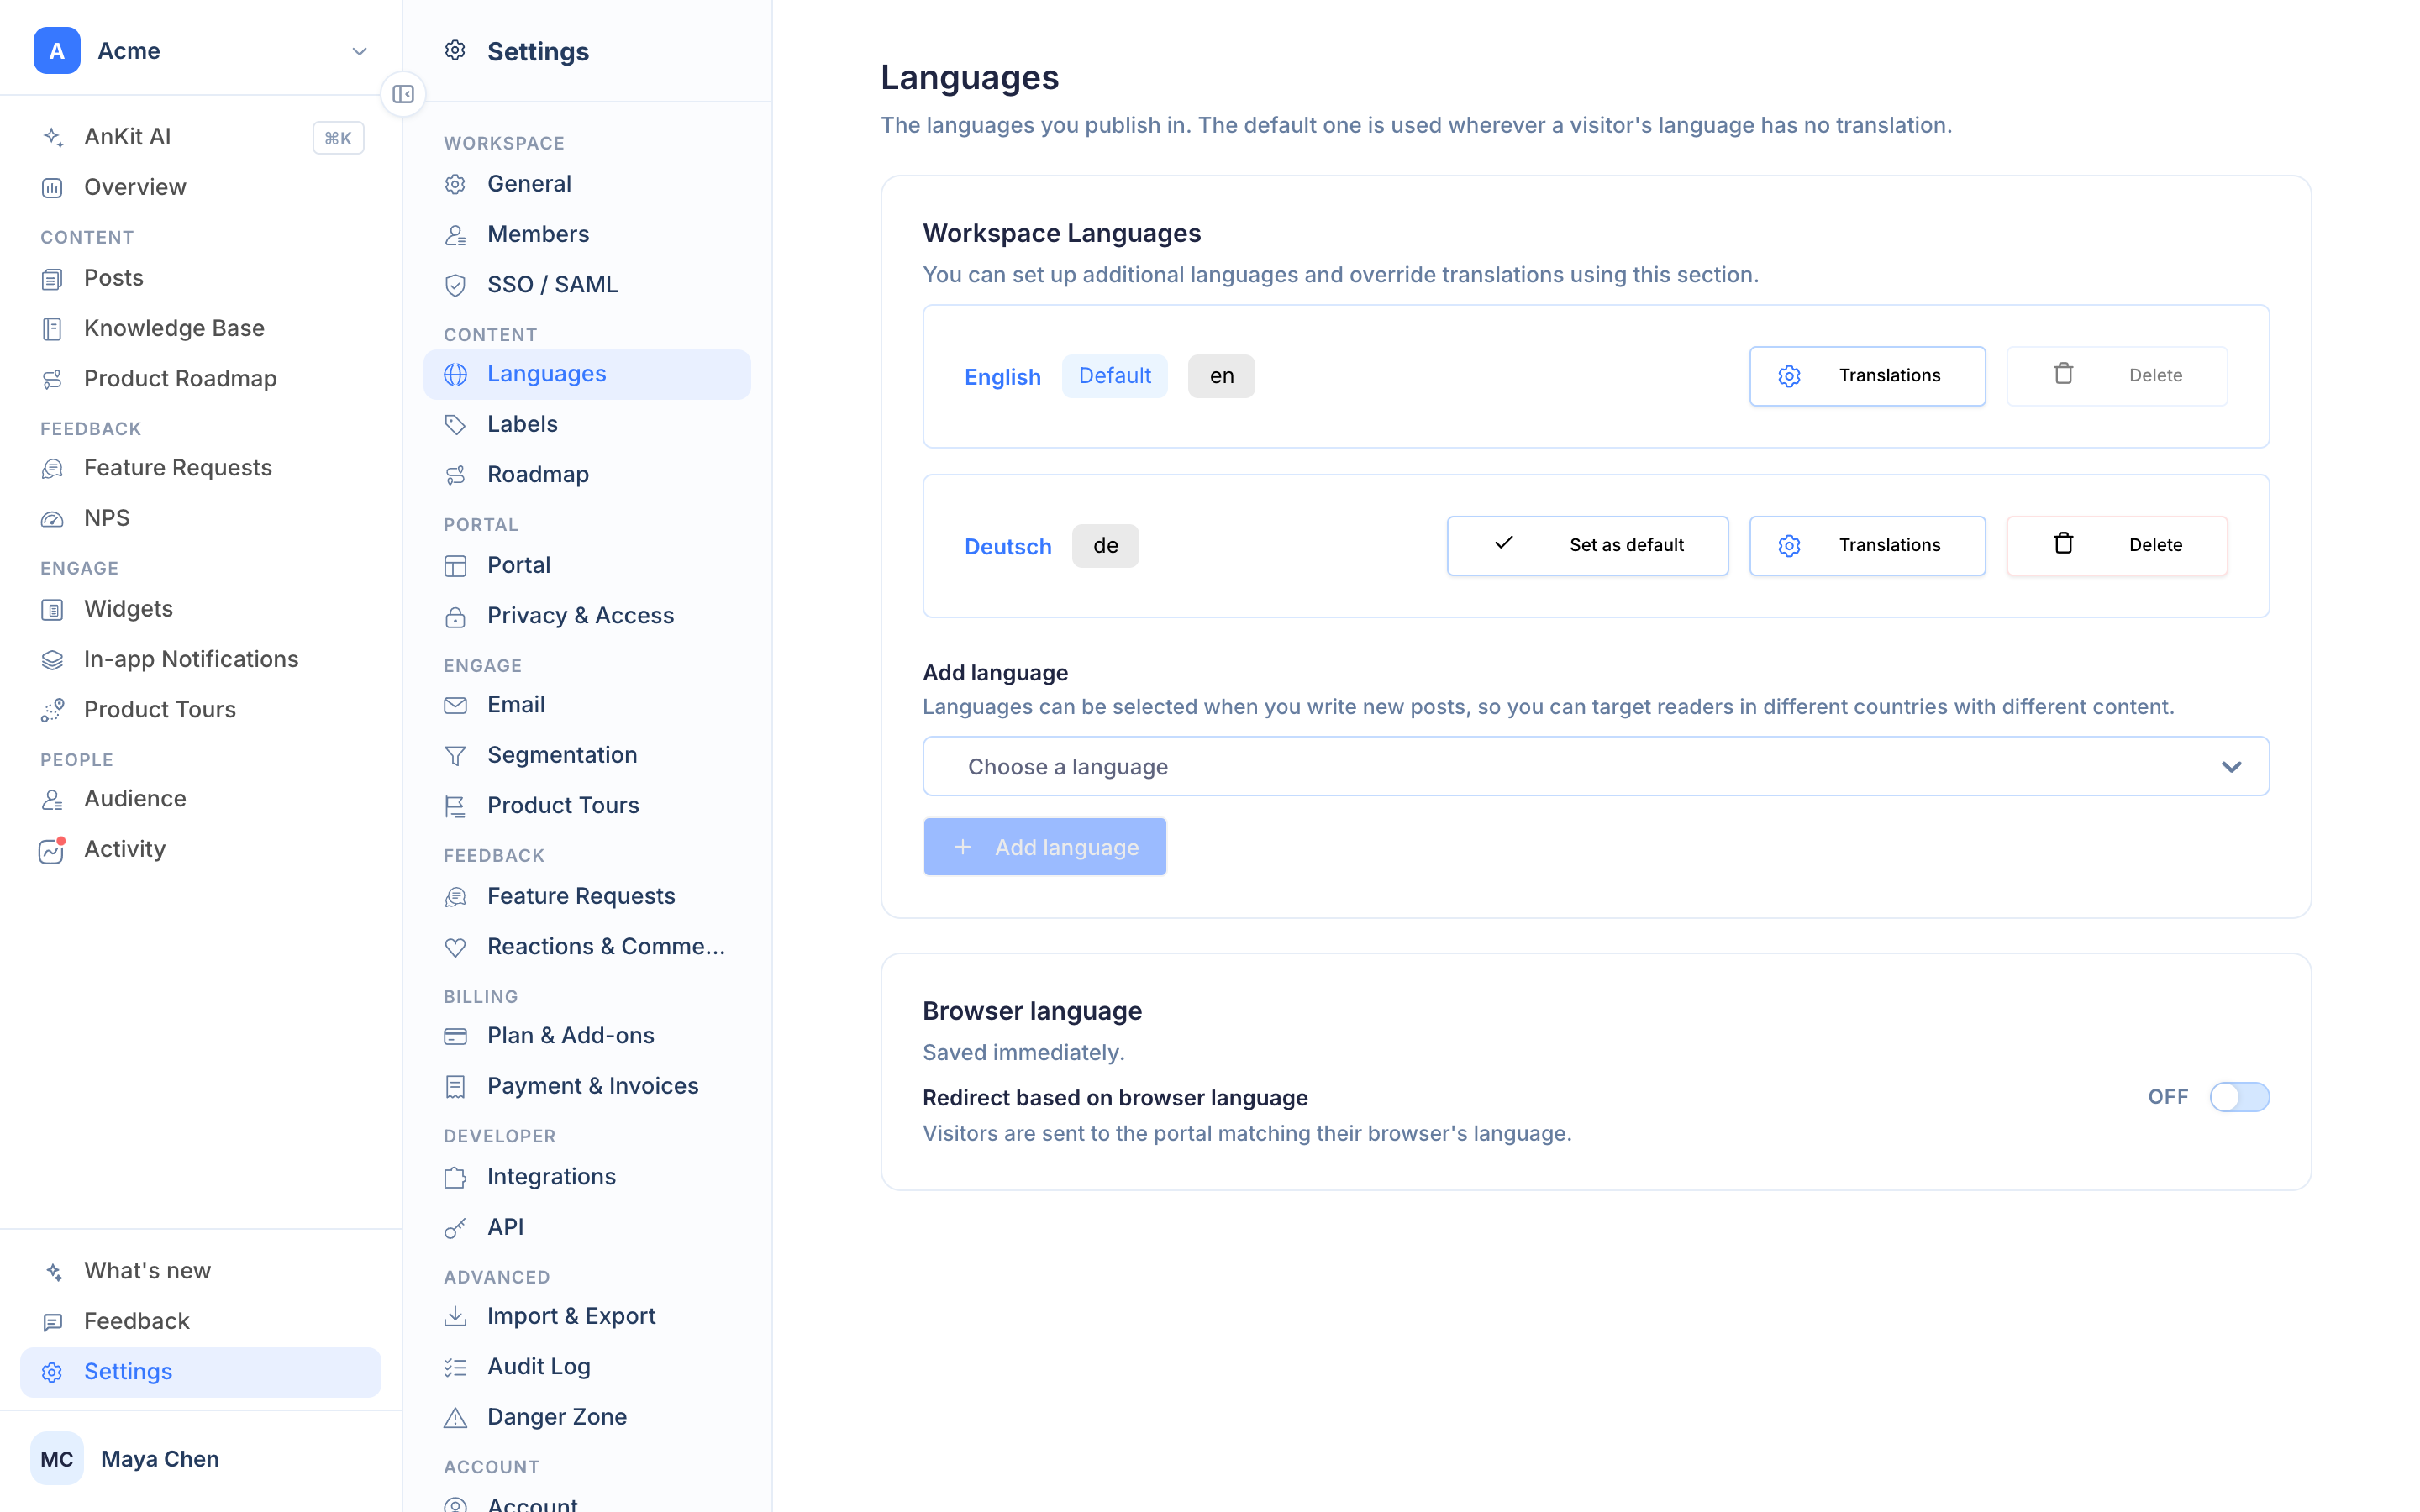Open Widgets in engage section
Viewport: 2420px width, 1512px height.
point(200,609)
